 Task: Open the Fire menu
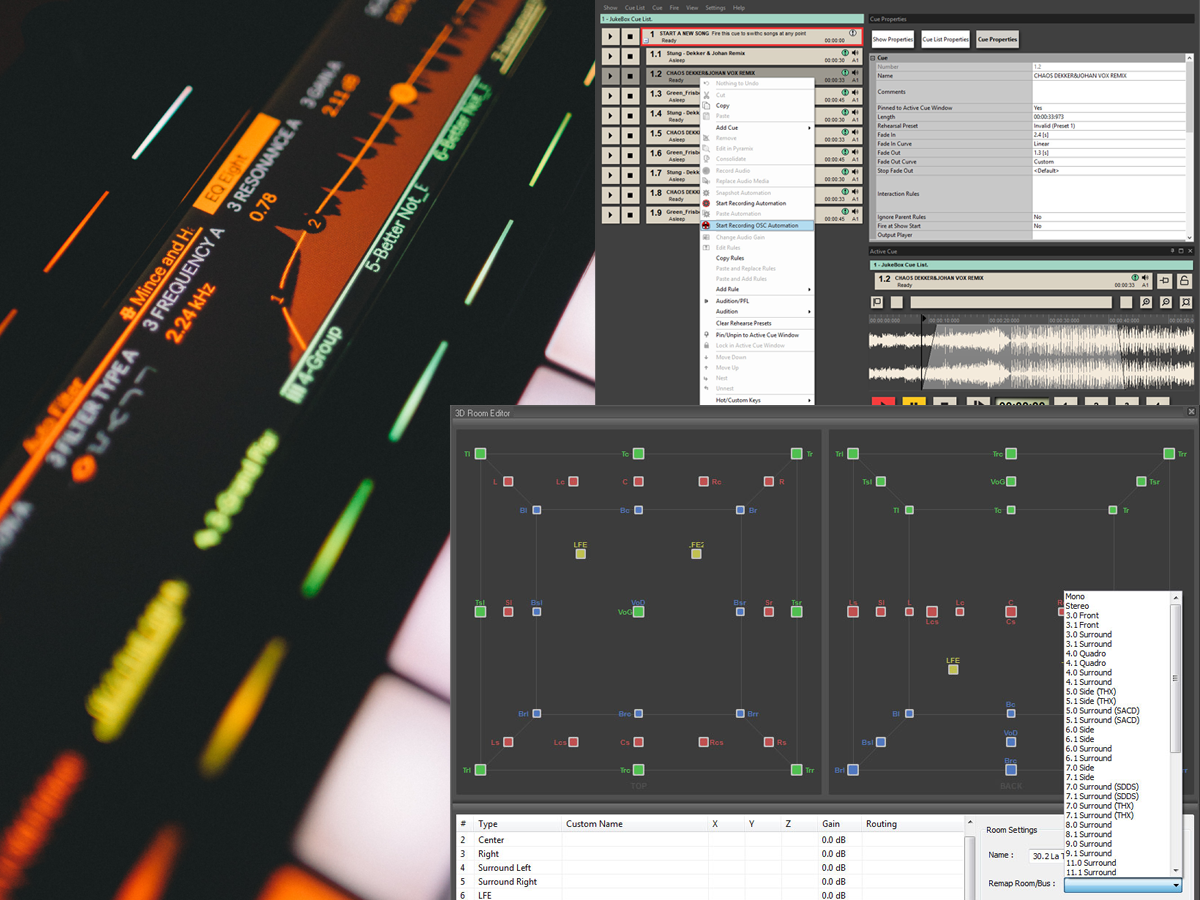pos(674,8)
